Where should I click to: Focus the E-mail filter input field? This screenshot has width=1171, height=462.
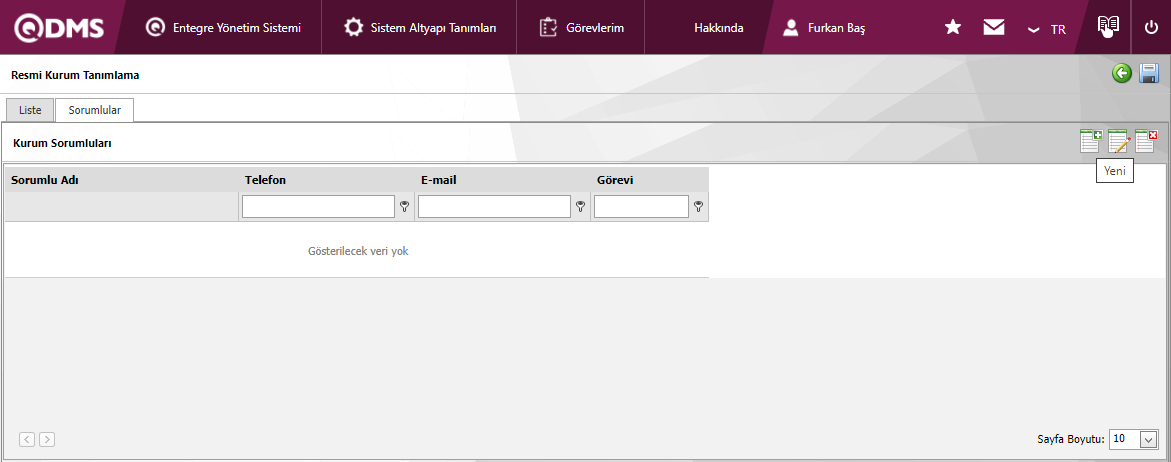pyautogui.click(x=494, y=207)
